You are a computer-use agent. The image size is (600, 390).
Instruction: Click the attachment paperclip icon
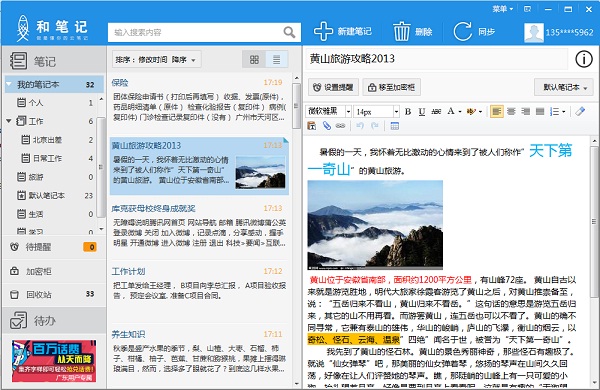(x=326, y=126)
